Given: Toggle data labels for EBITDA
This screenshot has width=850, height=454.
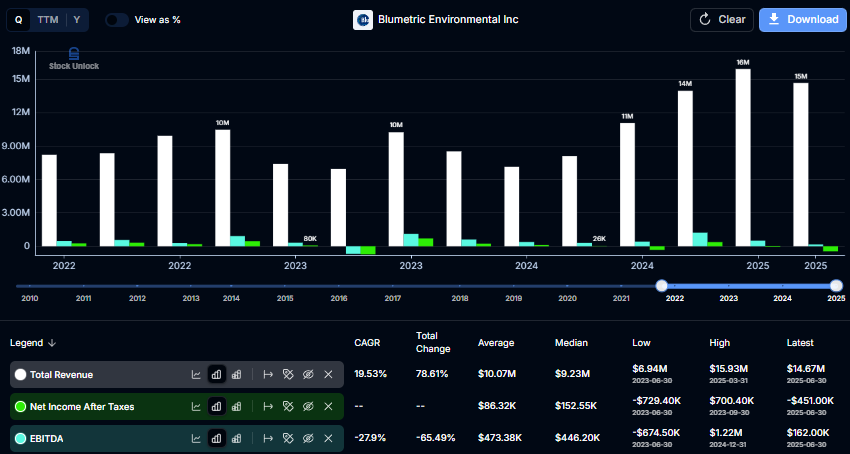Looking at the screenshot, I should point(288,438).
